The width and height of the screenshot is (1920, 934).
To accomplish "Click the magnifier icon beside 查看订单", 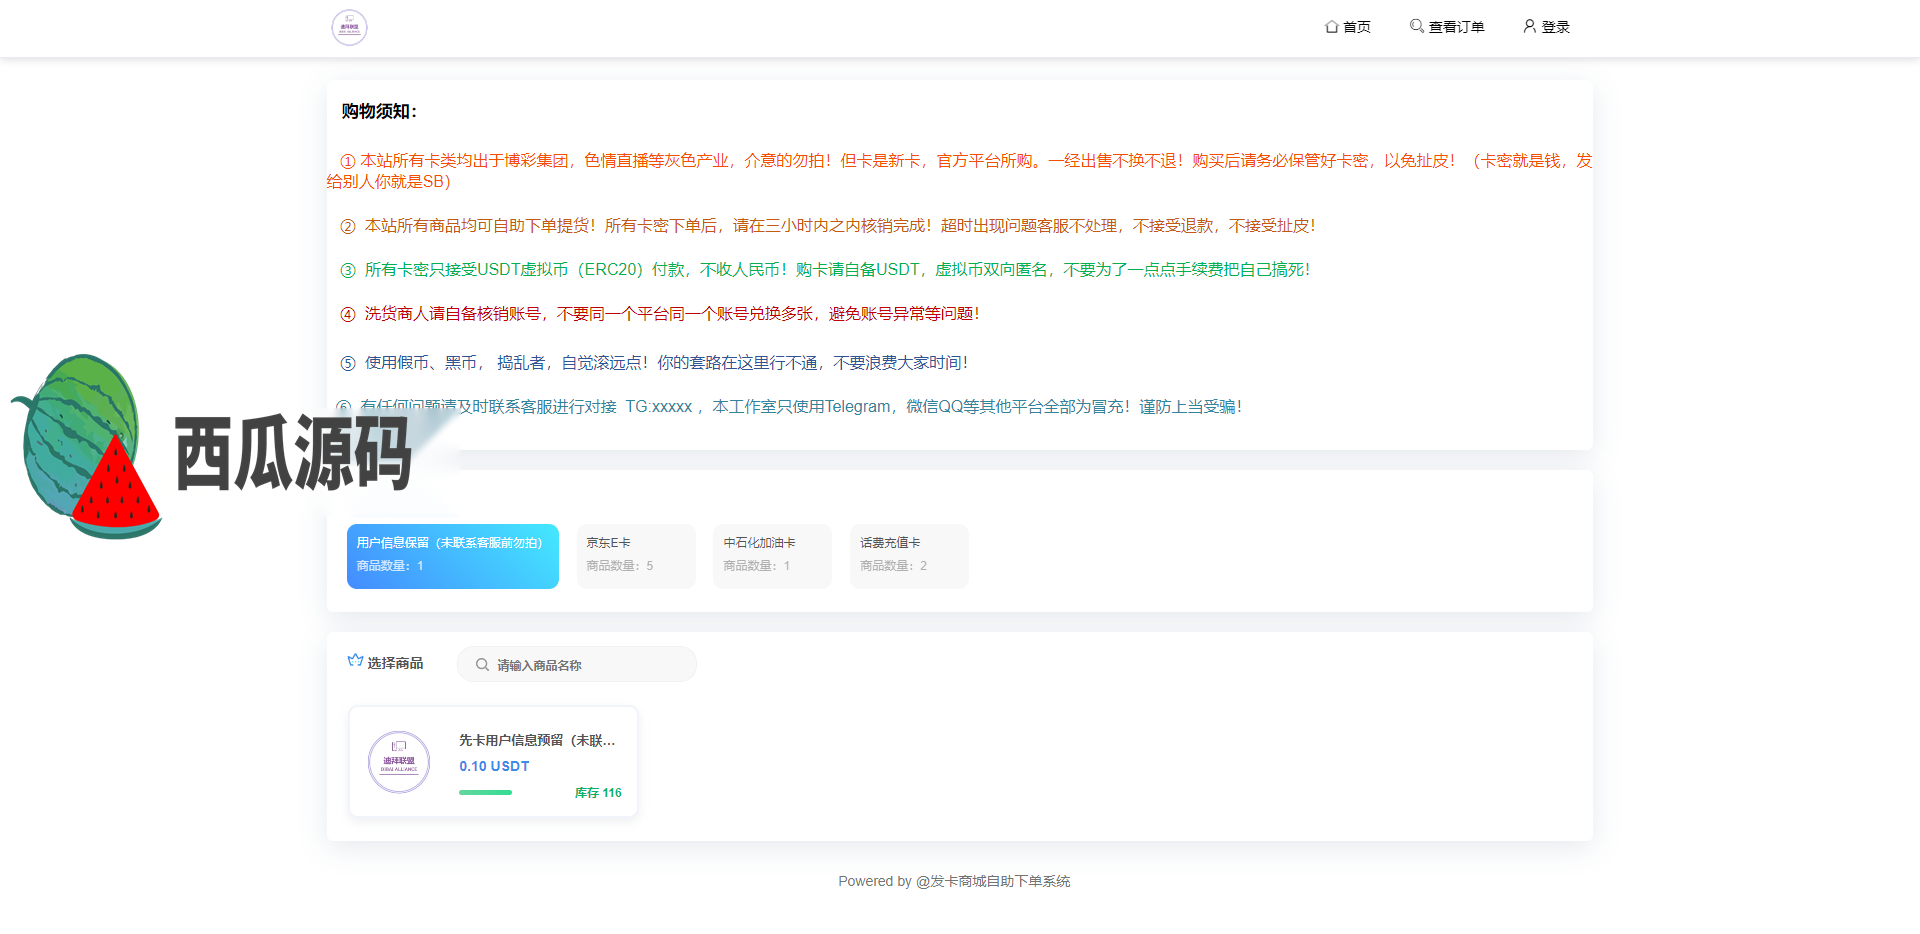I will tap(1416, 26).
